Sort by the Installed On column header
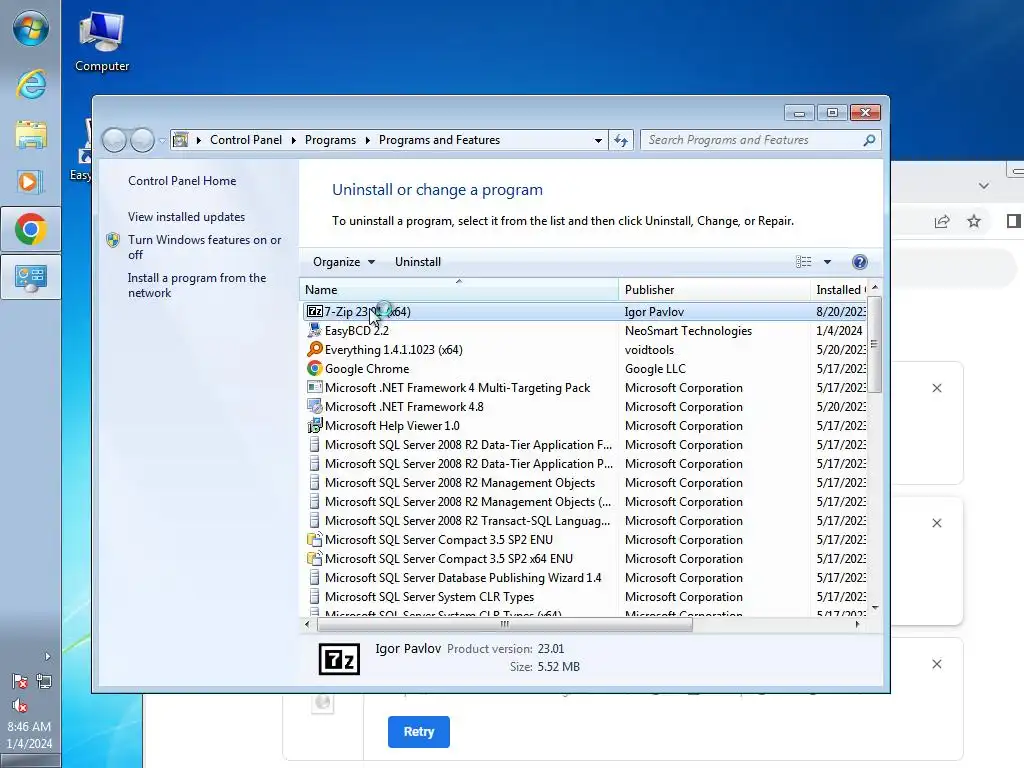 839,289
